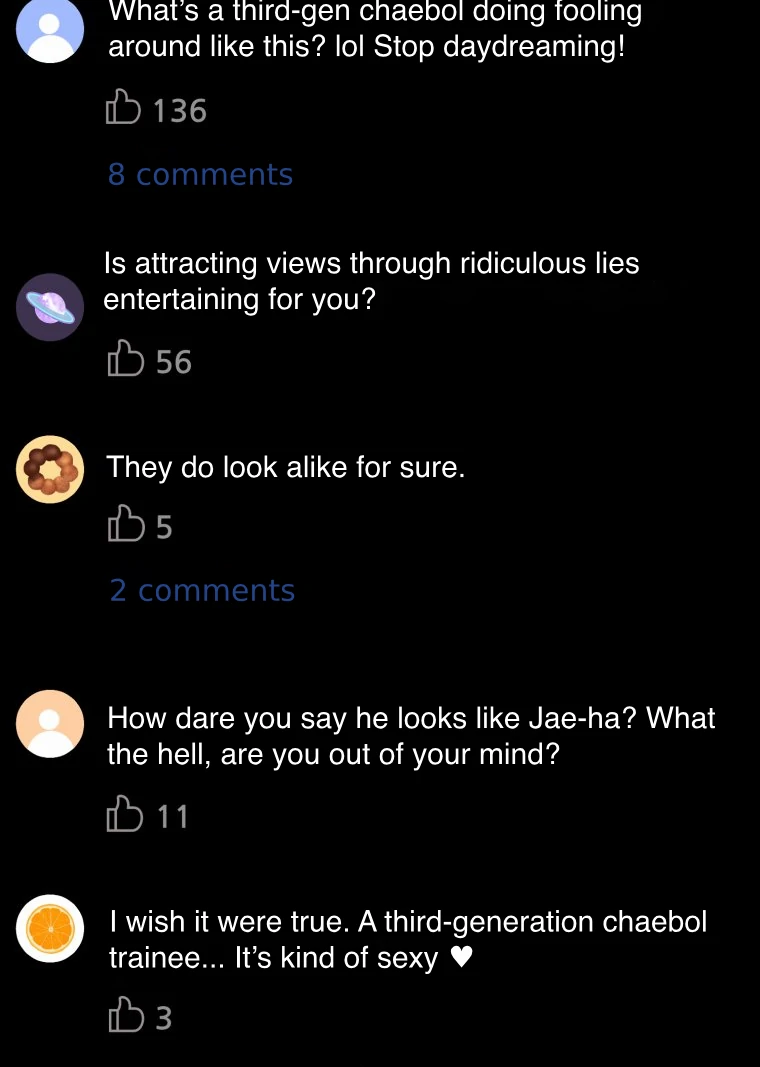This screenshot has width=760, height=1067.
Task: Open the peach default avatar profile
Action: tap(50, 723)
